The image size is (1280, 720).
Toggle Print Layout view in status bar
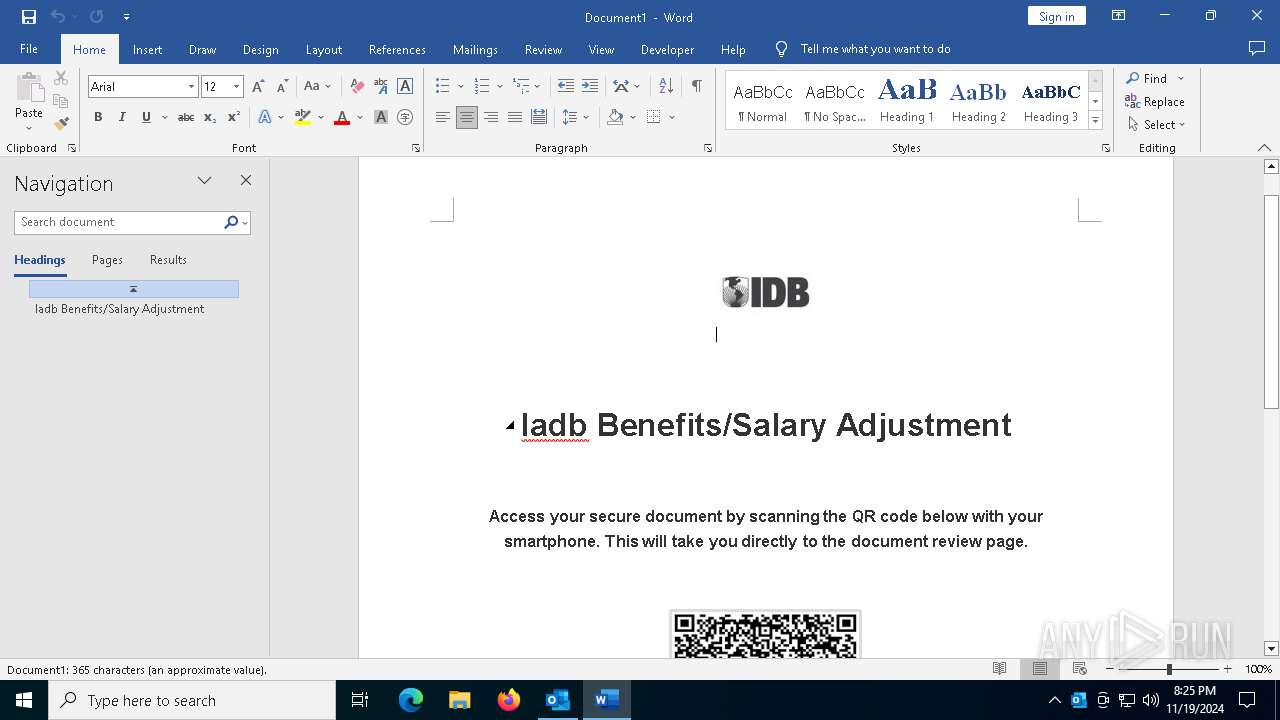tap(1040, 669)
